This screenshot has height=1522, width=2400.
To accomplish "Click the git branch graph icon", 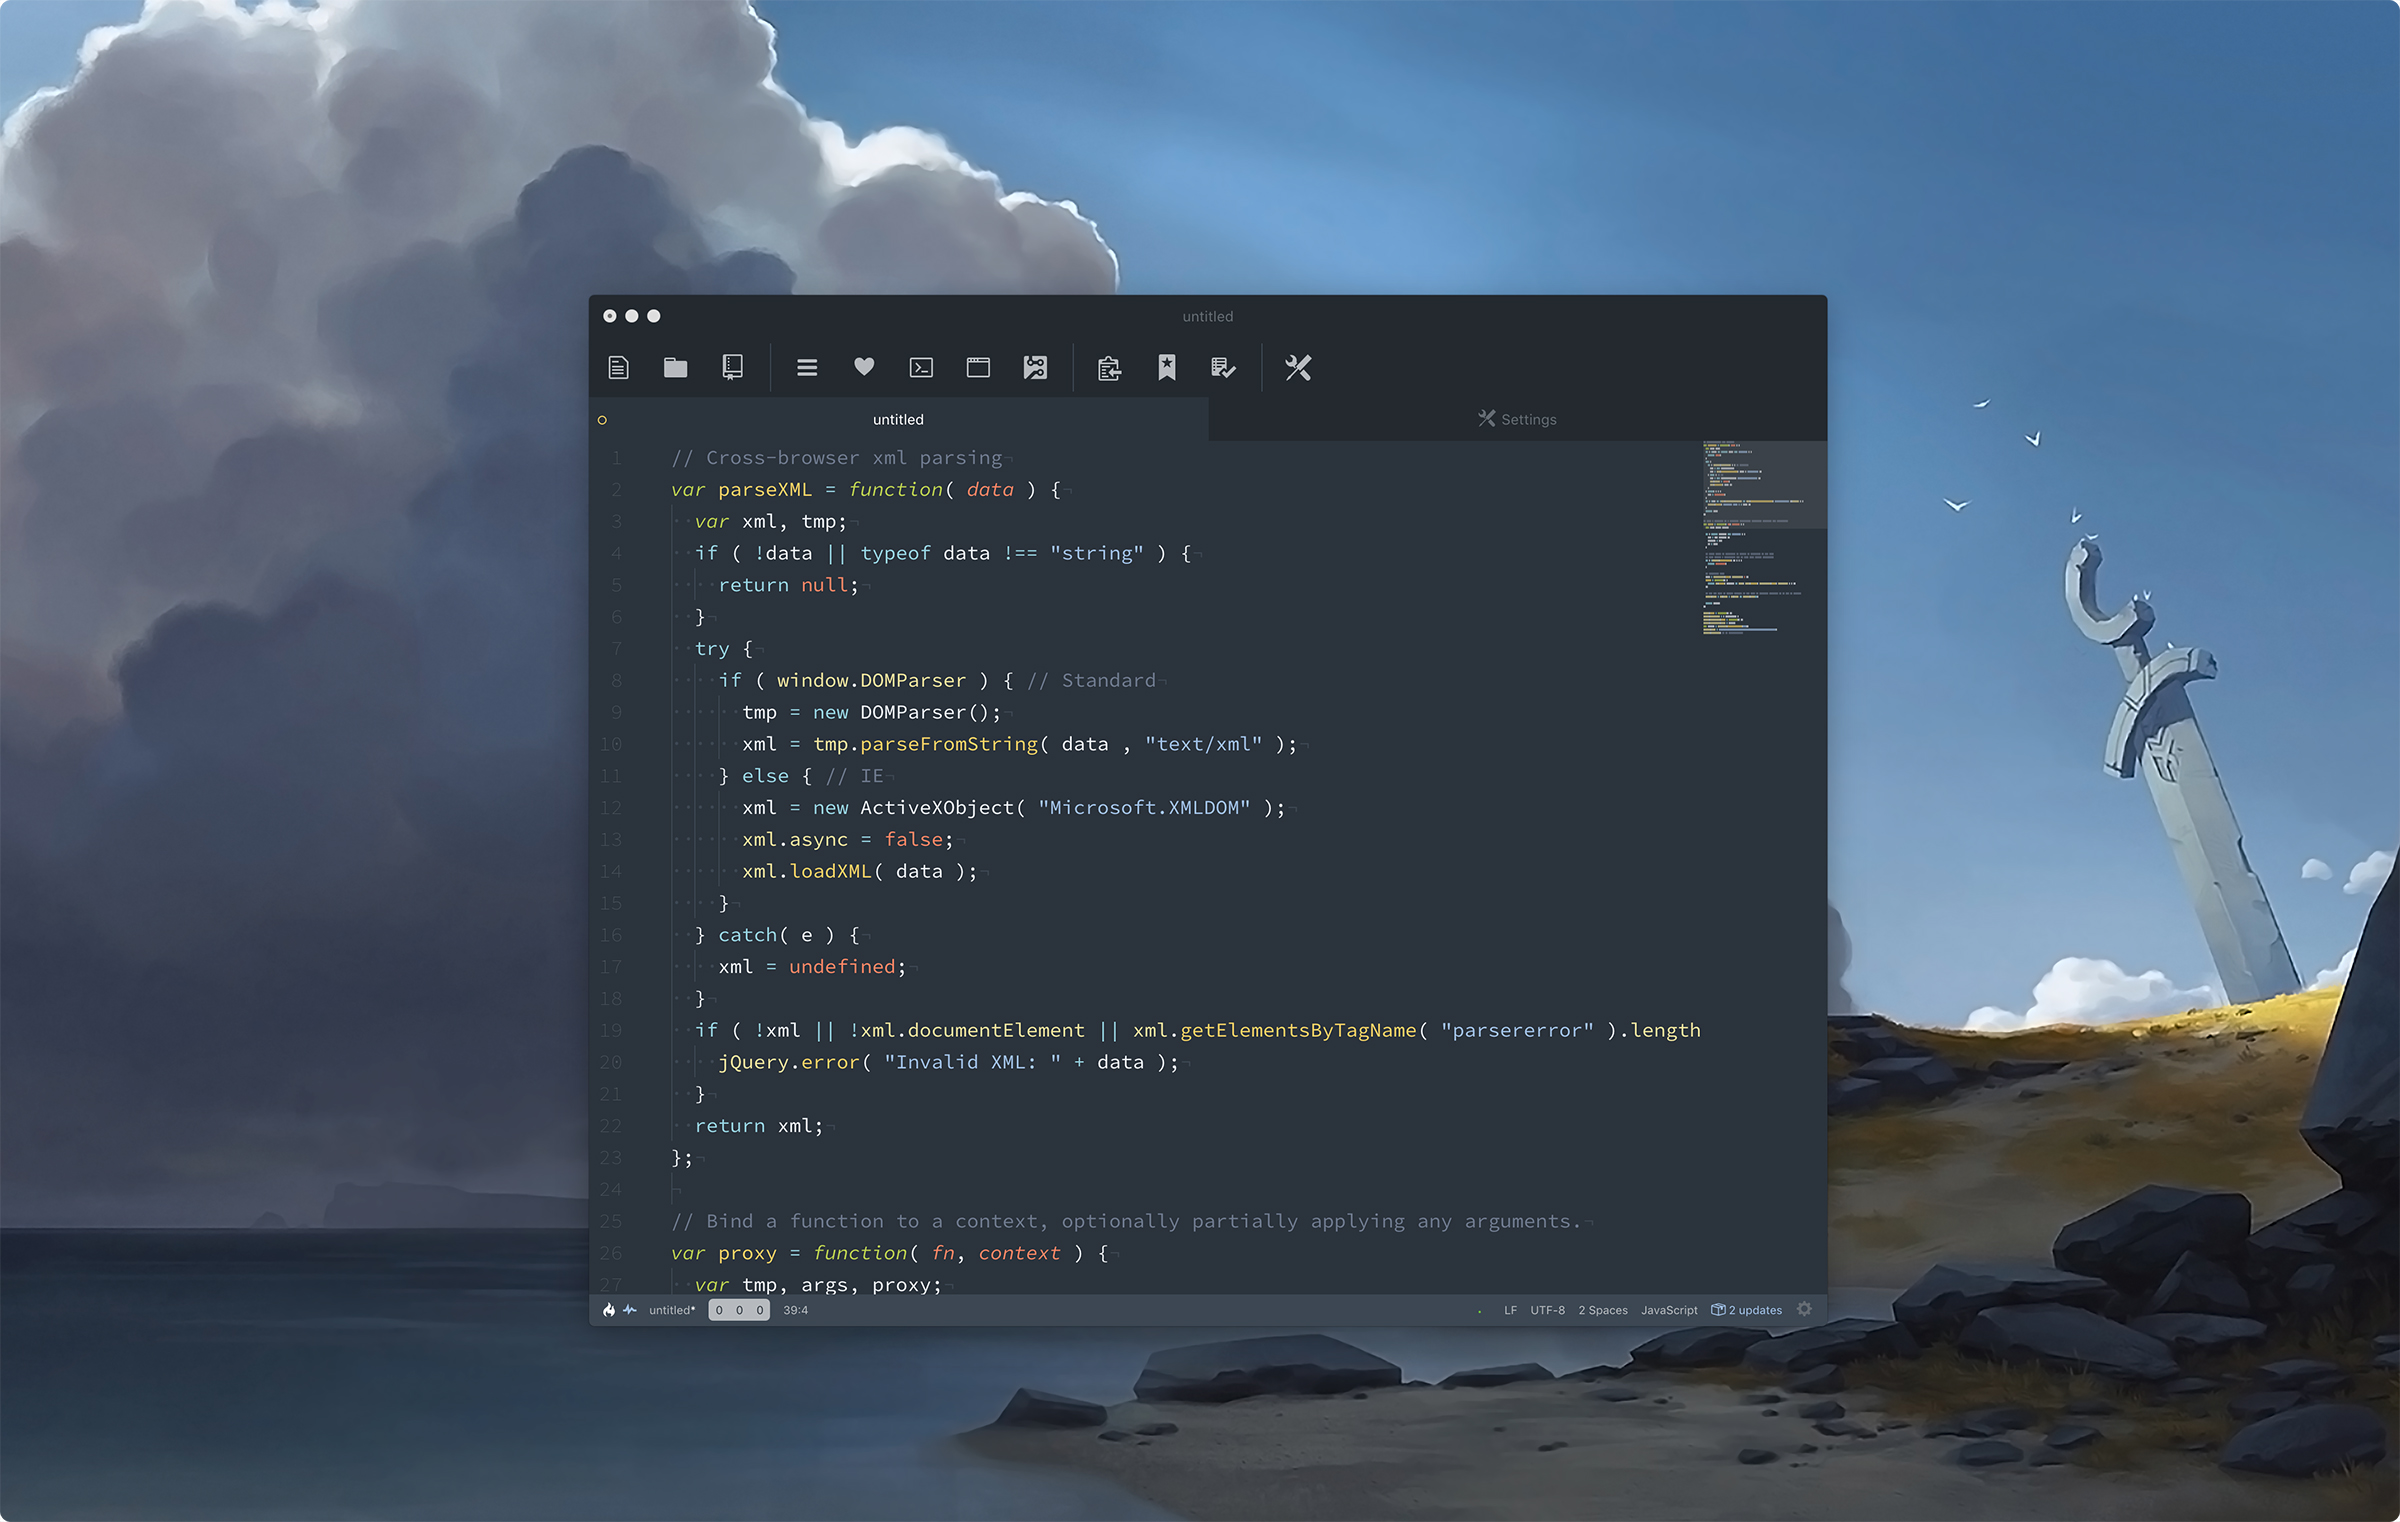I will pos(1035,368).
